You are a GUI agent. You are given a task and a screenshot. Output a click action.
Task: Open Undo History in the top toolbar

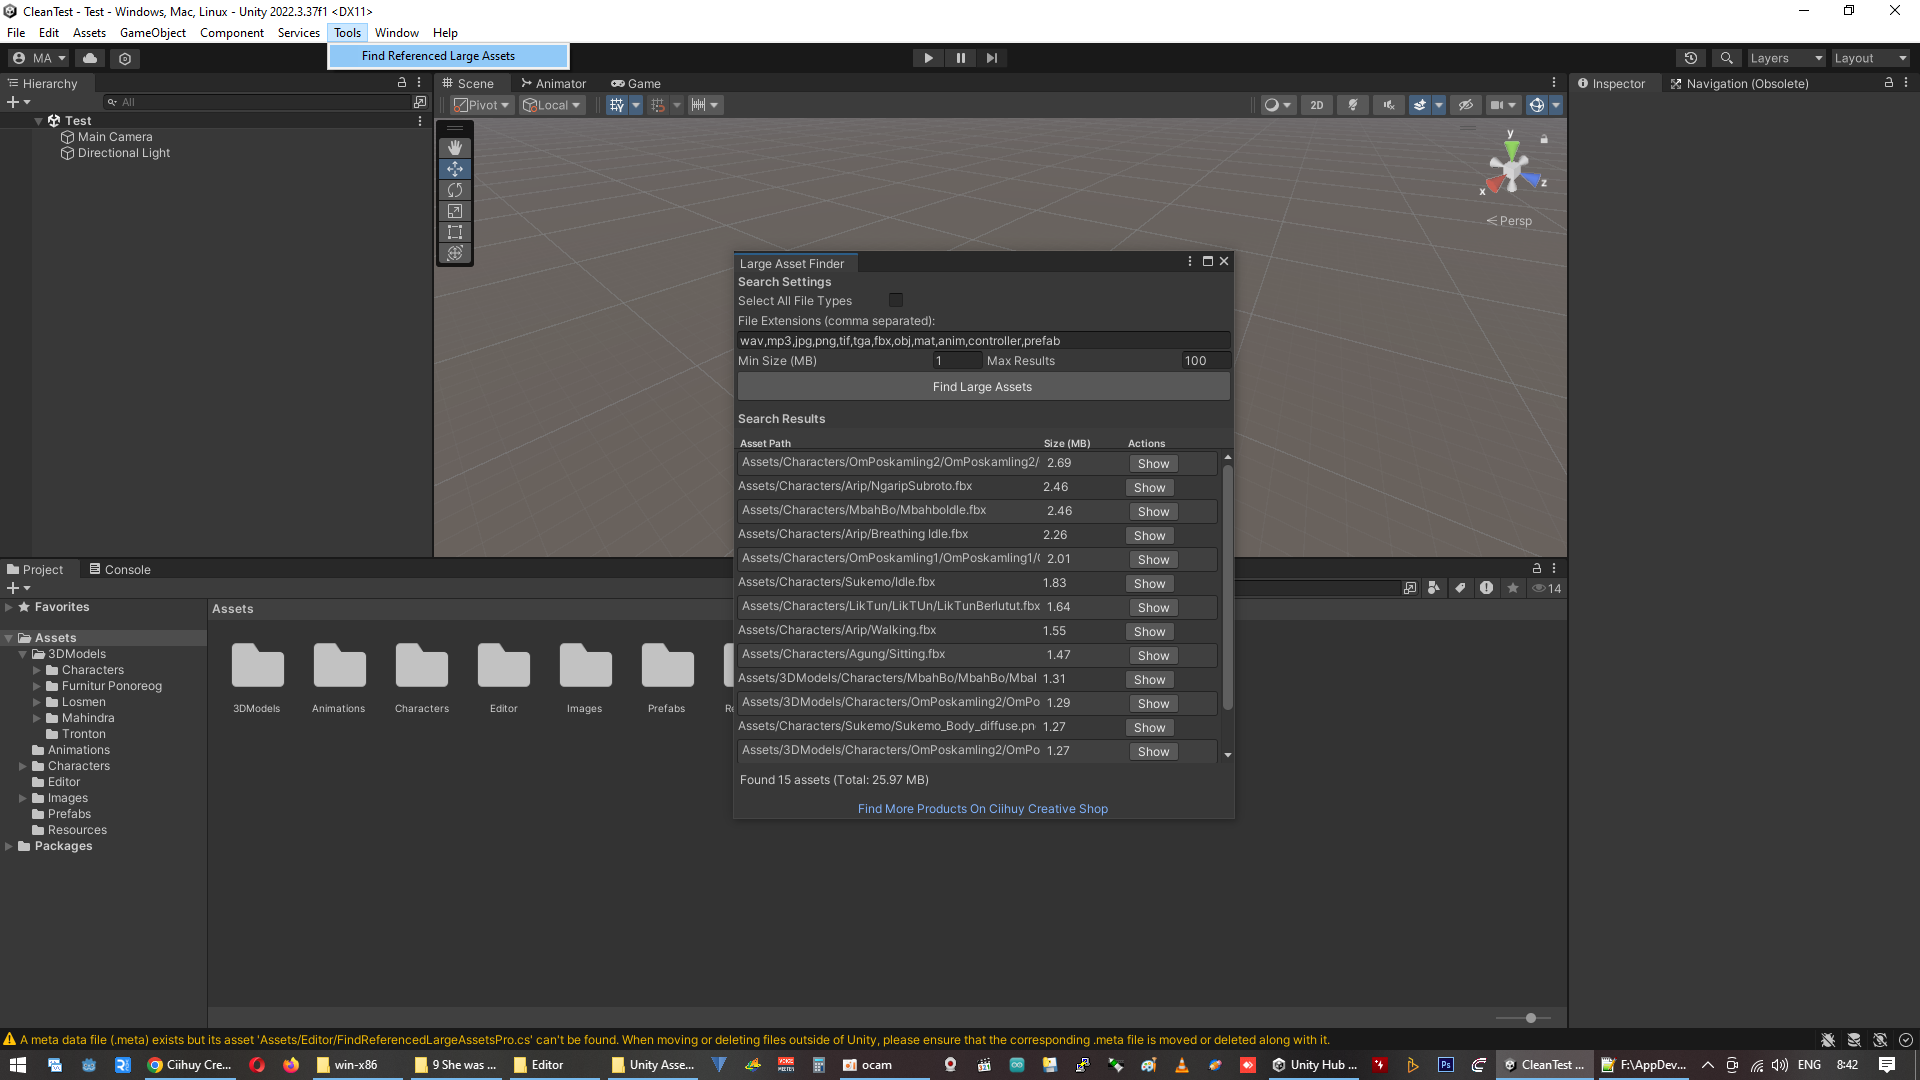coord(1691,58)
